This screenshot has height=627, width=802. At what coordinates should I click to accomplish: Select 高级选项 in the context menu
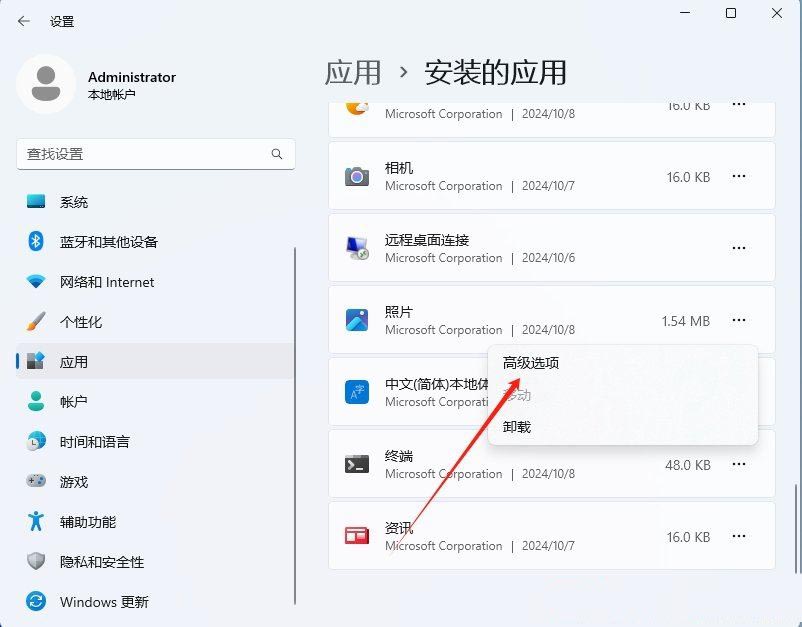(x=622, y=363)
